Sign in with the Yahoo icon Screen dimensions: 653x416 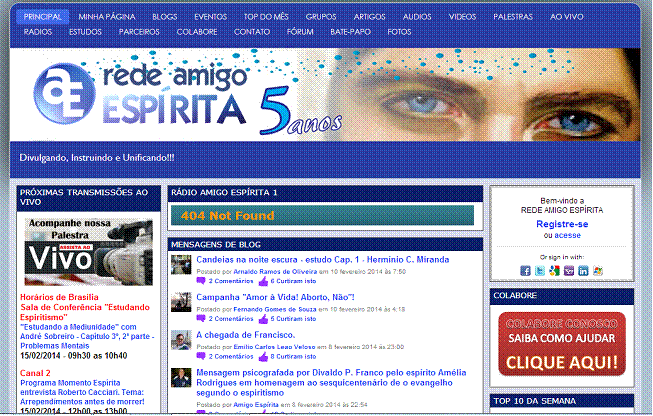click(x=569, y=271)
